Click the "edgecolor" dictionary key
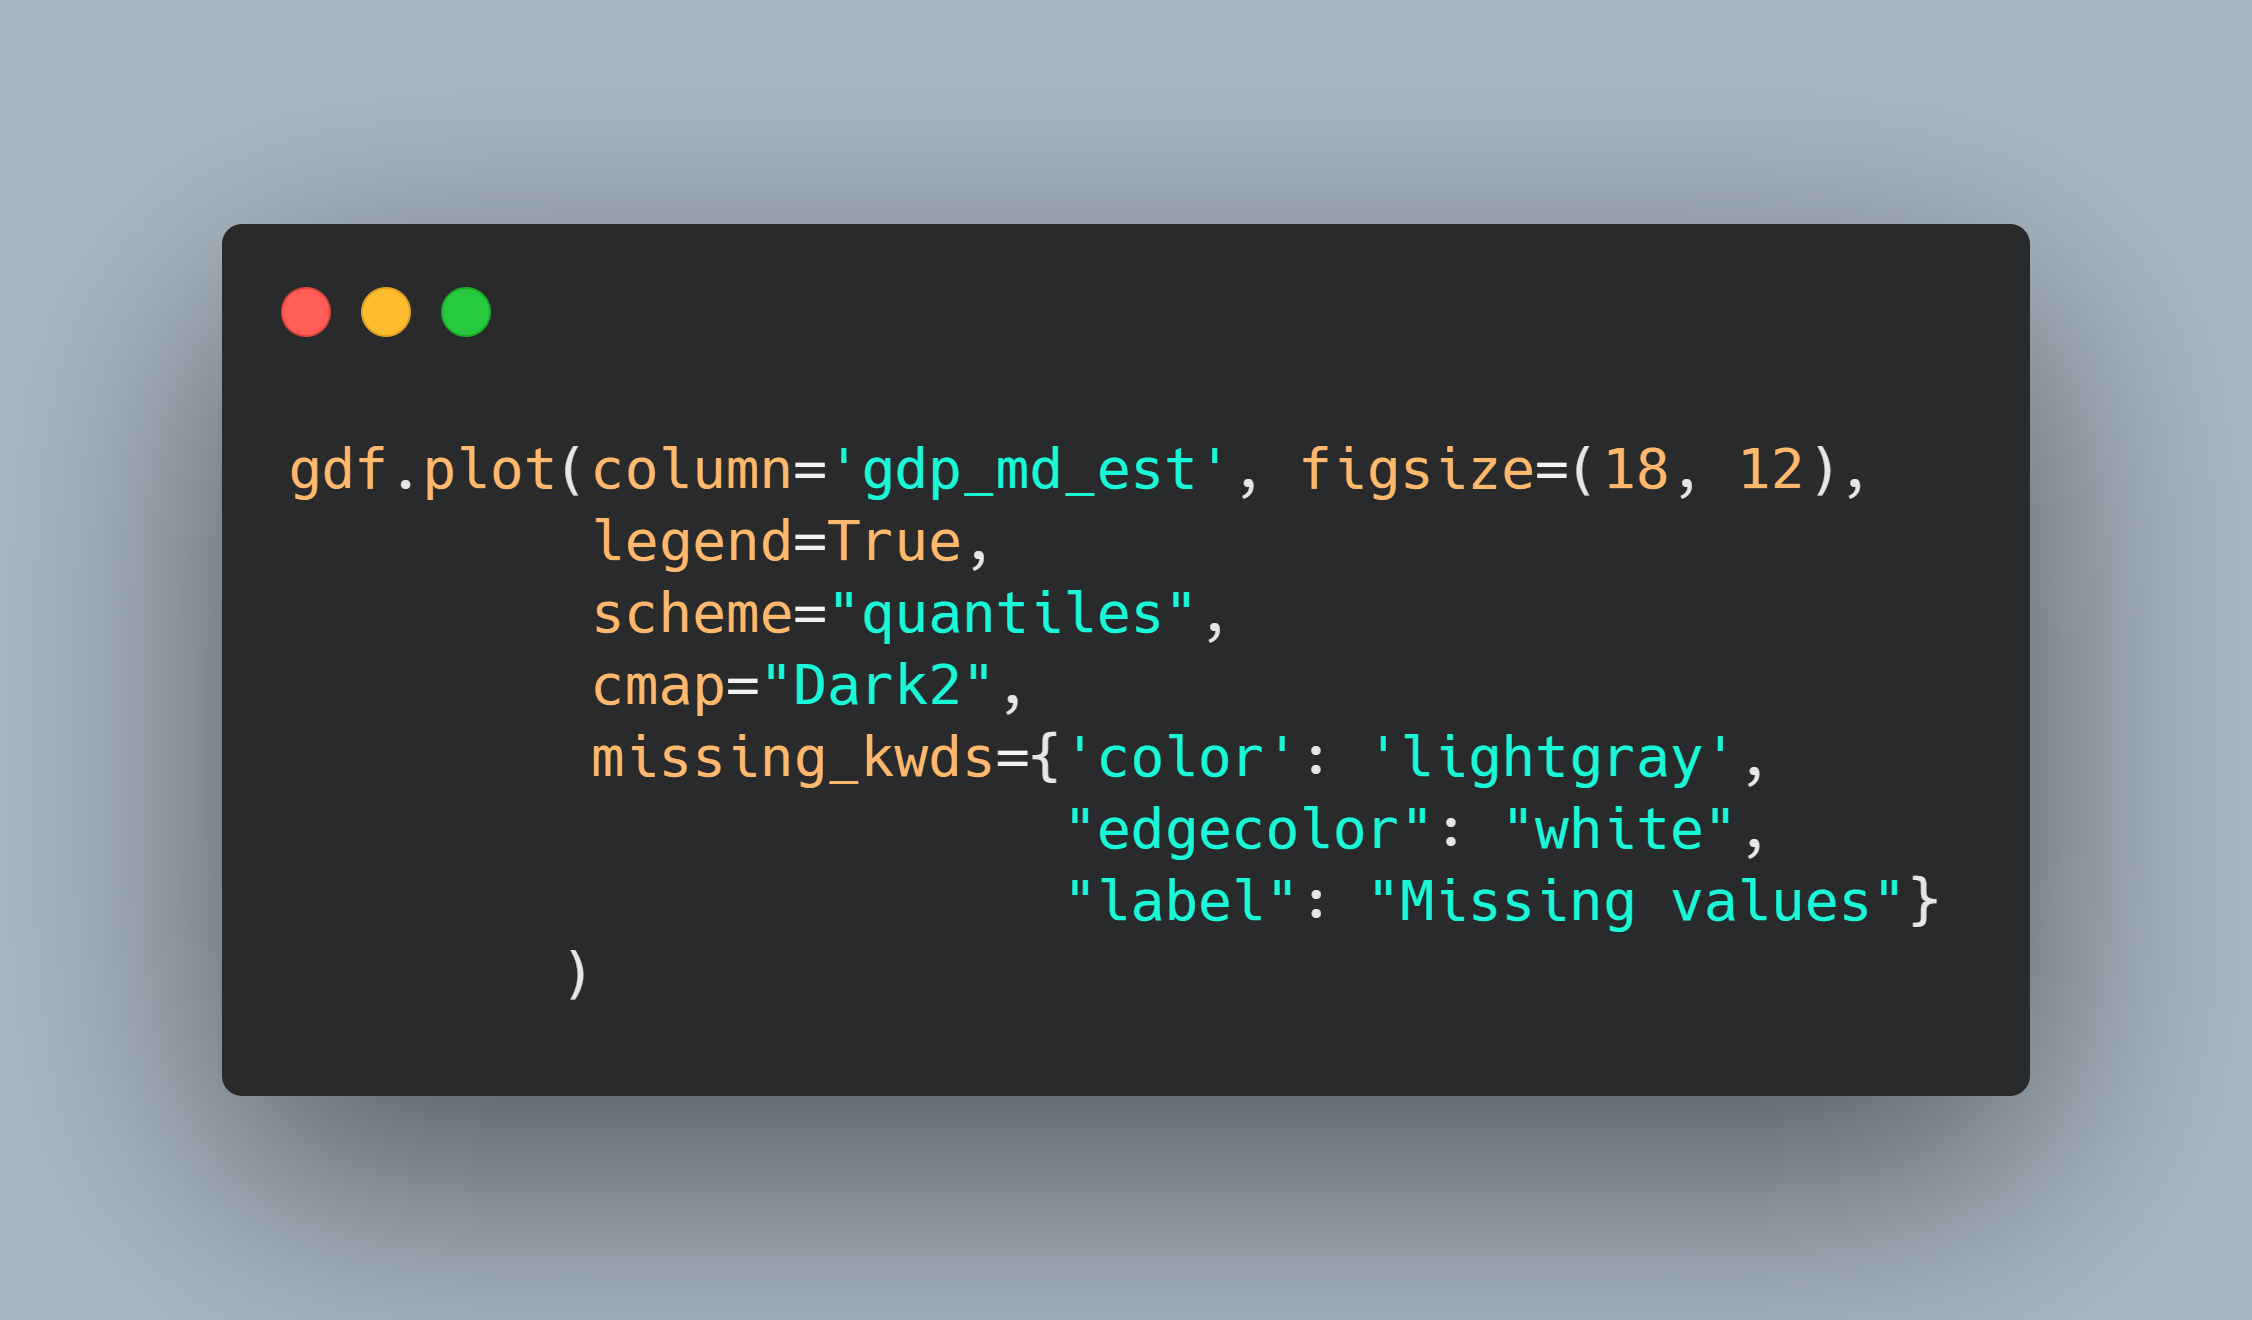 click(1249, 830)
